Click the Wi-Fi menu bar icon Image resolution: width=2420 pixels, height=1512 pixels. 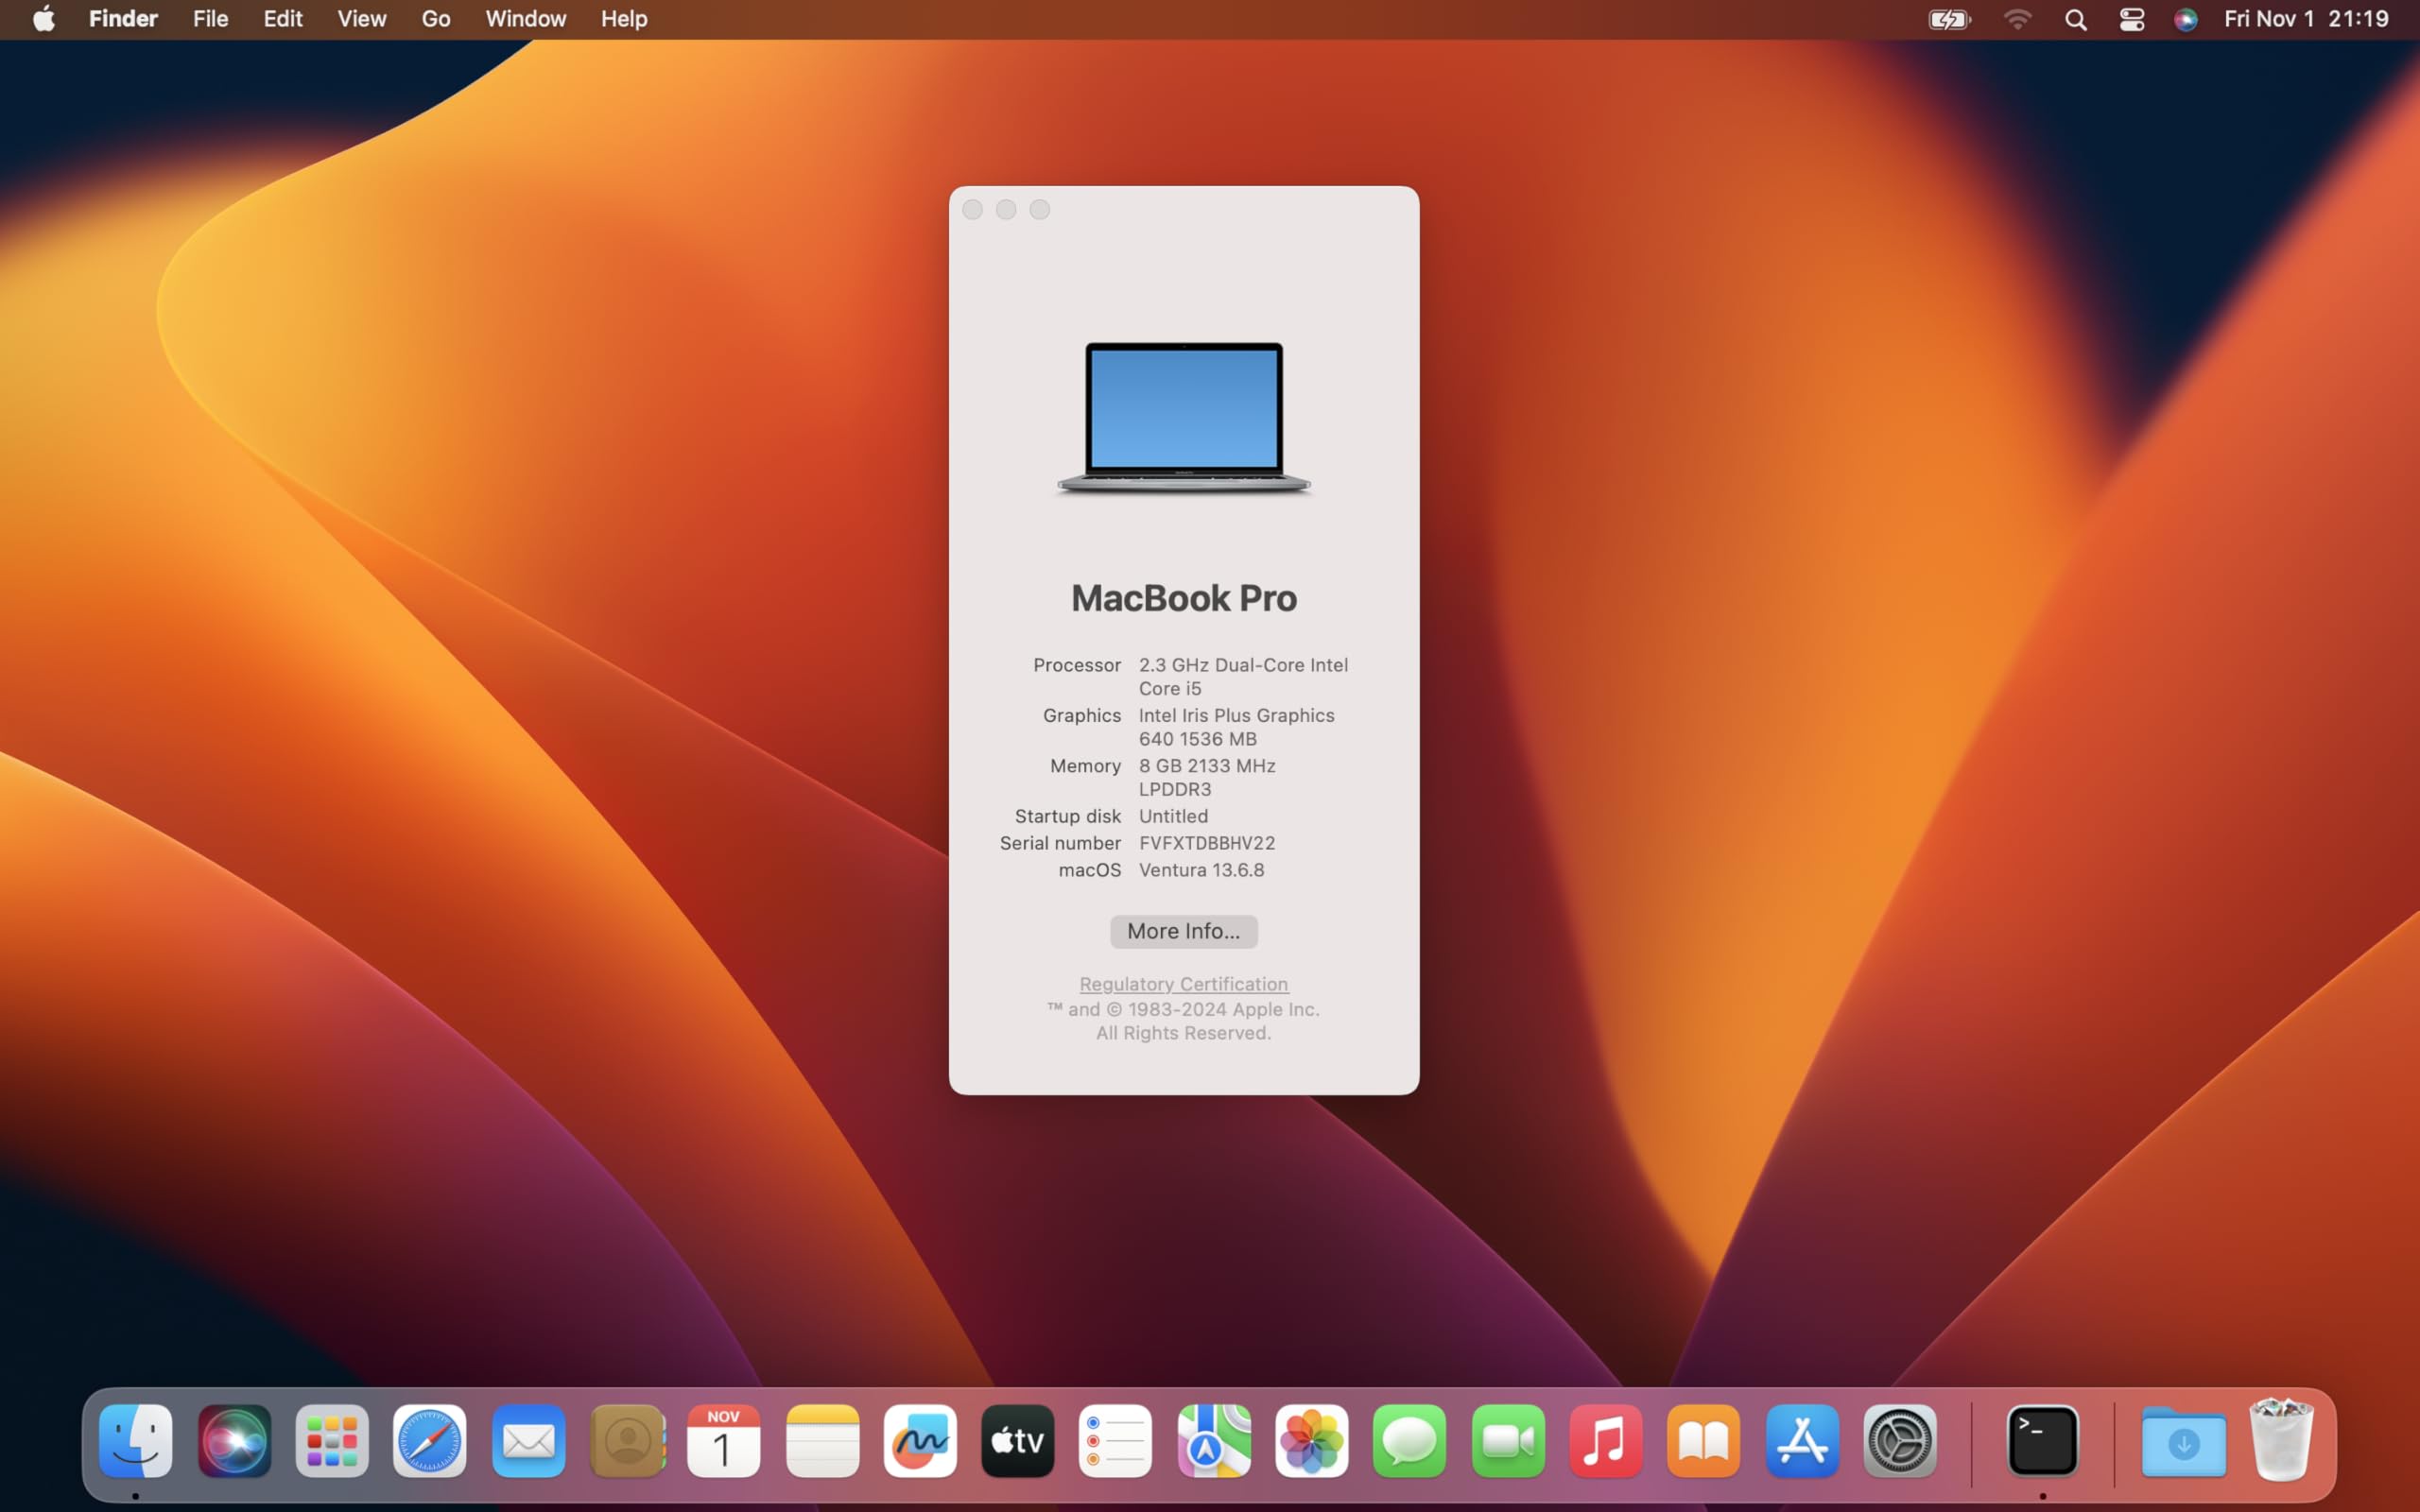[x=2018, y=19]
